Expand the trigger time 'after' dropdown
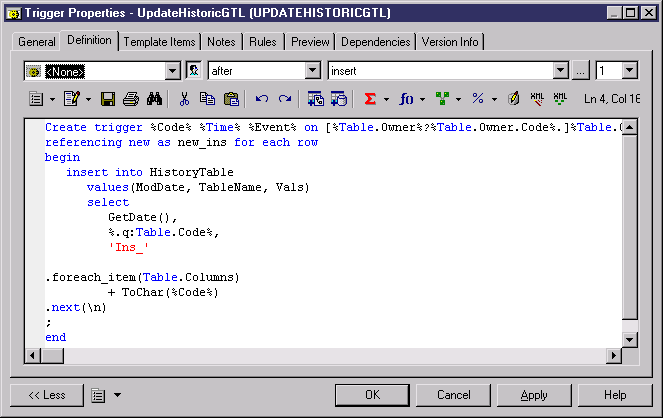663x418 pixels. click(x=310, y=71)
